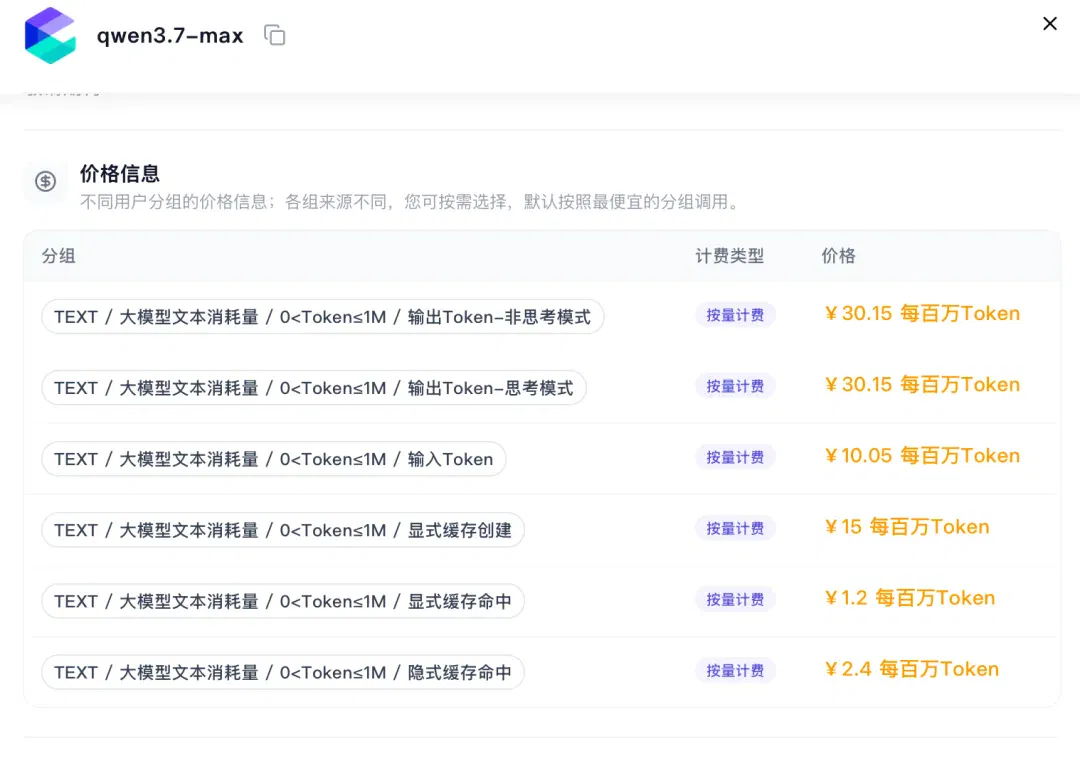Click 按量计费 badge in 非思考模式 row

[x=735, y=315]
